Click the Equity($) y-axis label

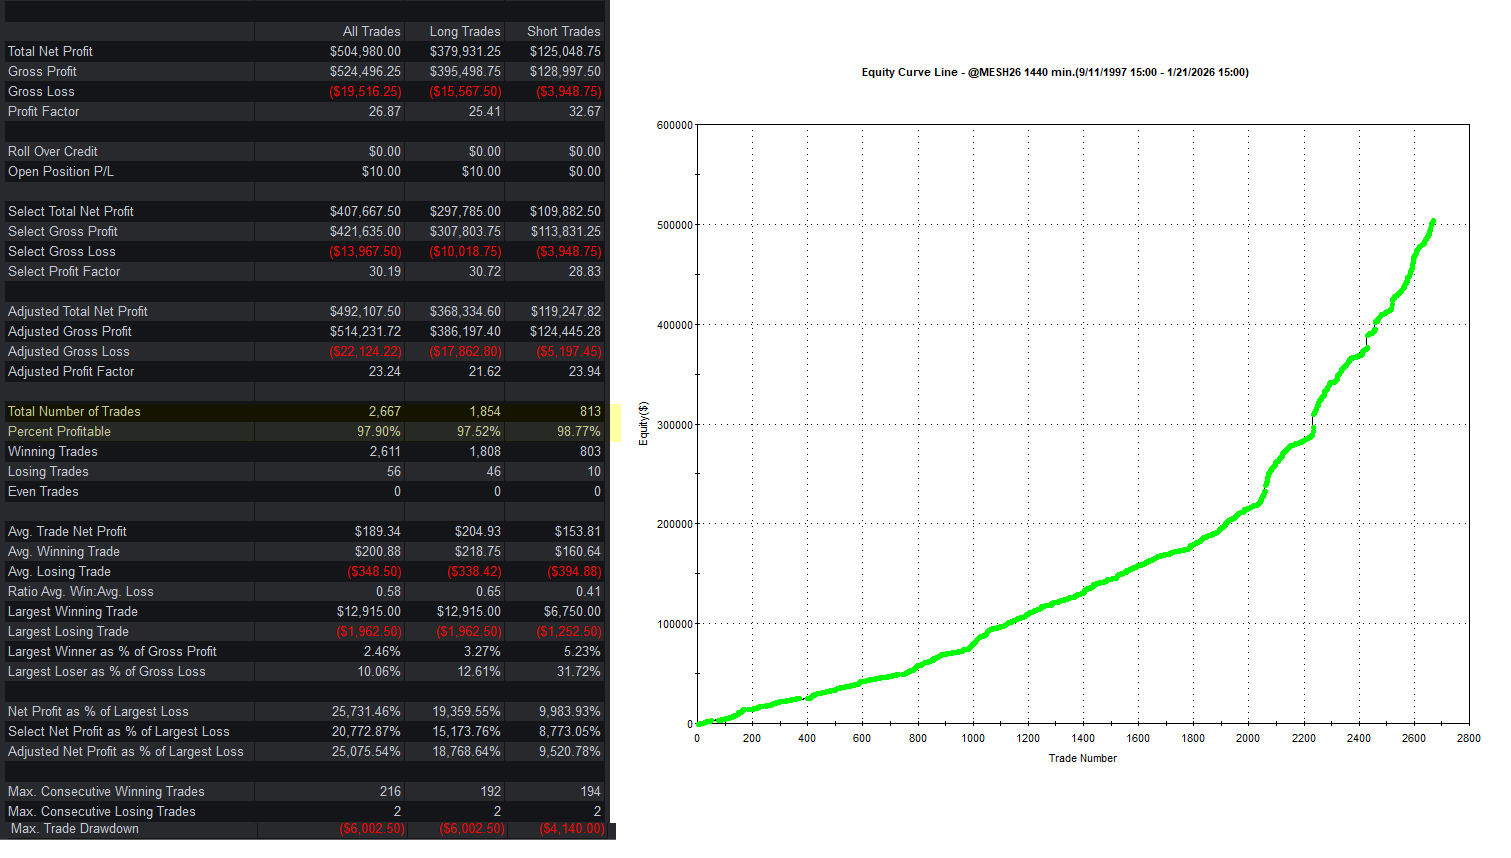coord(643,423)
